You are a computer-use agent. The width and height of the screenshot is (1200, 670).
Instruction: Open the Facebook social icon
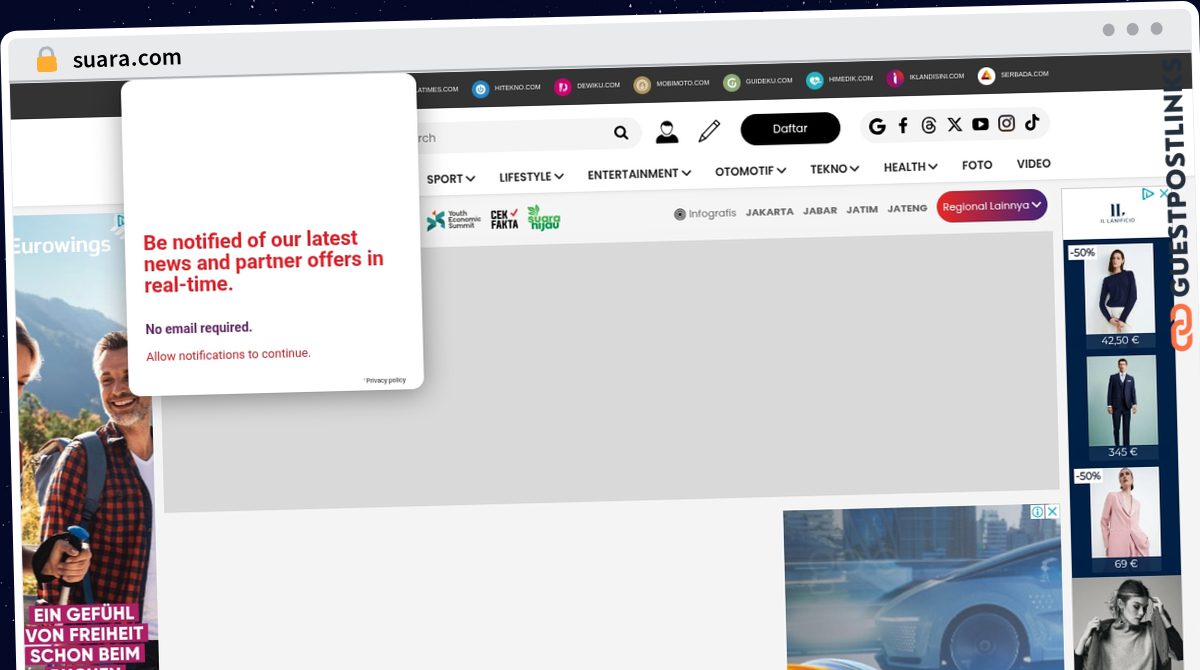[903, 125]
